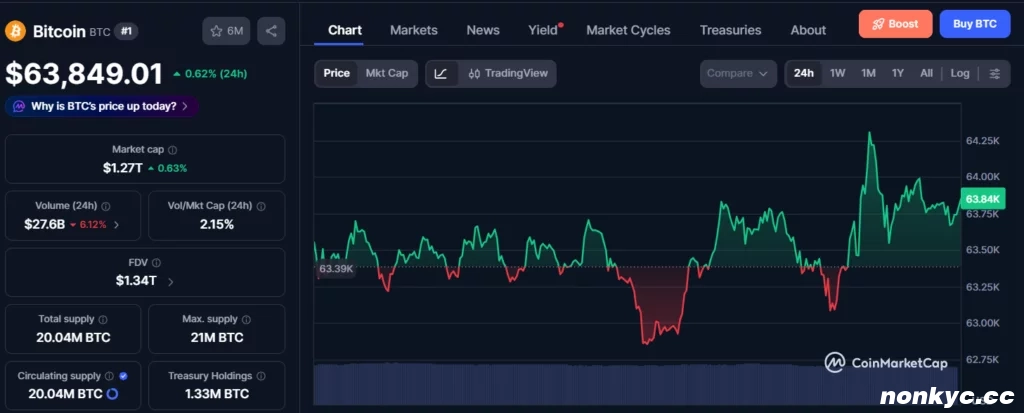This screenshot has height=413, width=1024.
Task: Click the 62.75K axis label
Action: (x=983, y=359)
